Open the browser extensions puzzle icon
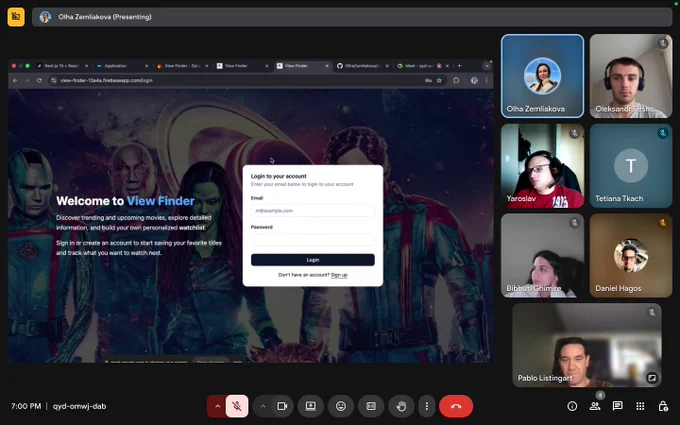 pyautogui.click(x=456, y=81)
